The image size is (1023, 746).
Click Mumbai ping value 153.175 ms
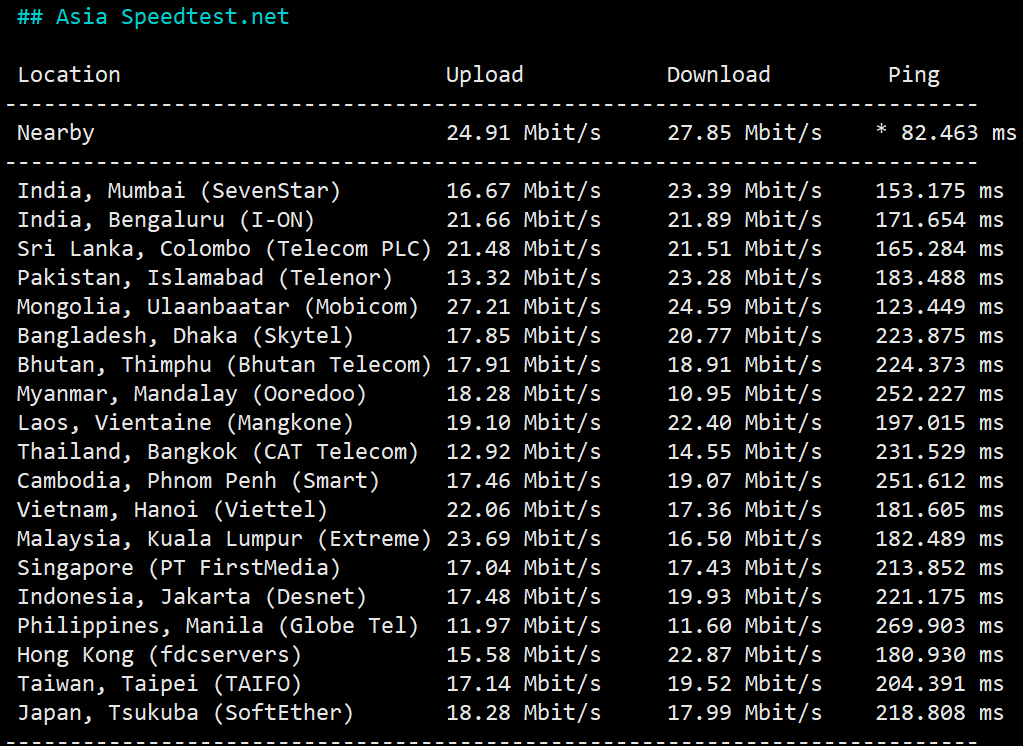point(939,191)
